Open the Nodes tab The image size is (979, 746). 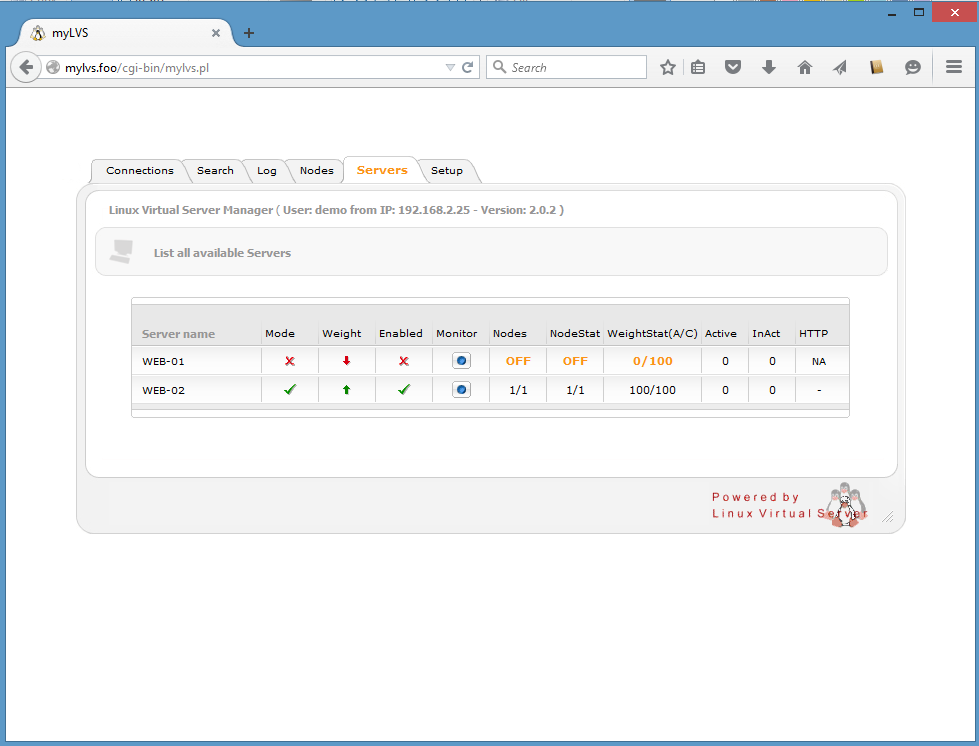point(316,171)
